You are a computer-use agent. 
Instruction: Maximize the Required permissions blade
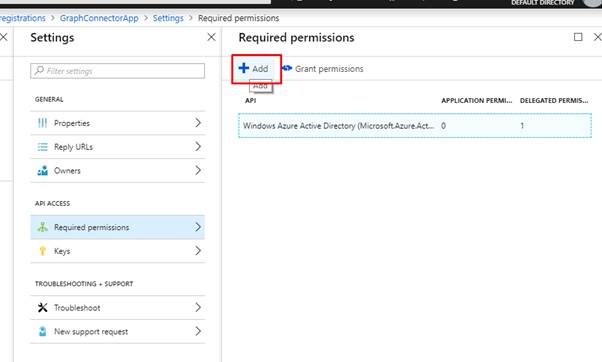click(578, 37)
